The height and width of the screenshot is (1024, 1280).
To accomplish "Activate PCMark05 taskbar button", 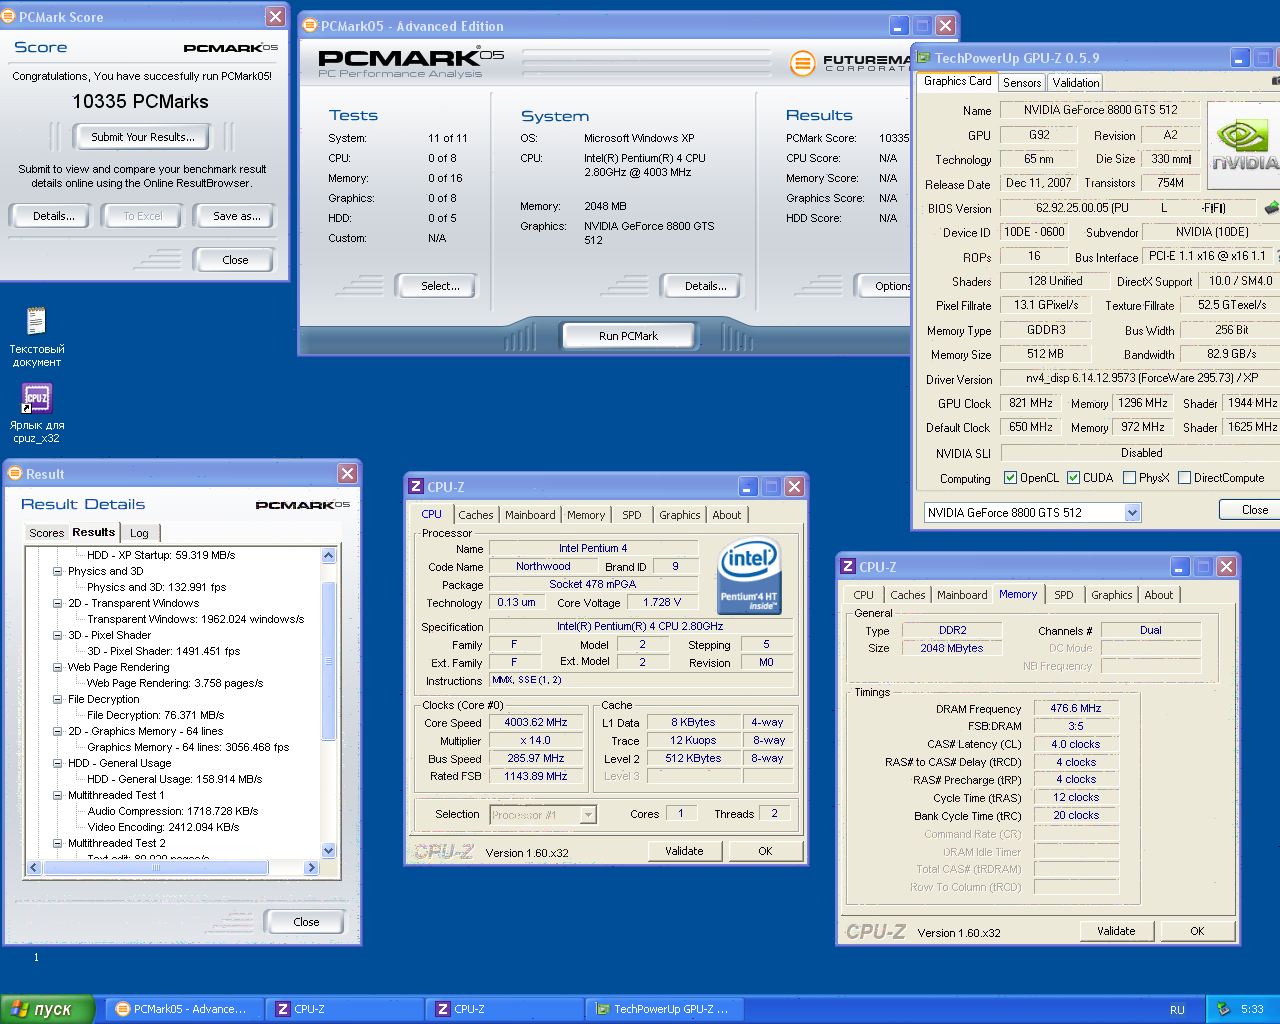I will tap(185, 1009).
